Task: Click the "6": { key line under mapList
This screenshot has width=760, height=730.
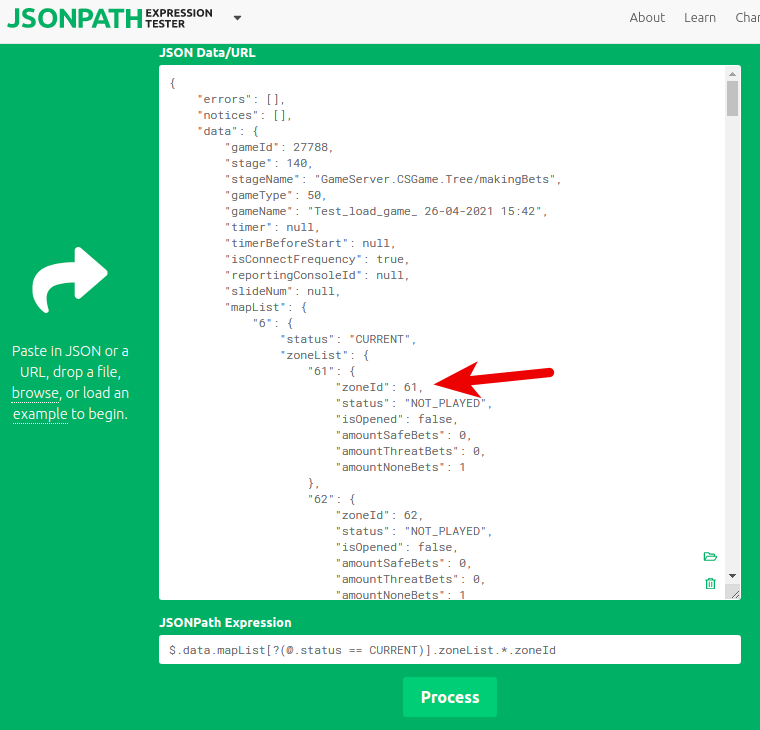Action: tap(273, 323)
